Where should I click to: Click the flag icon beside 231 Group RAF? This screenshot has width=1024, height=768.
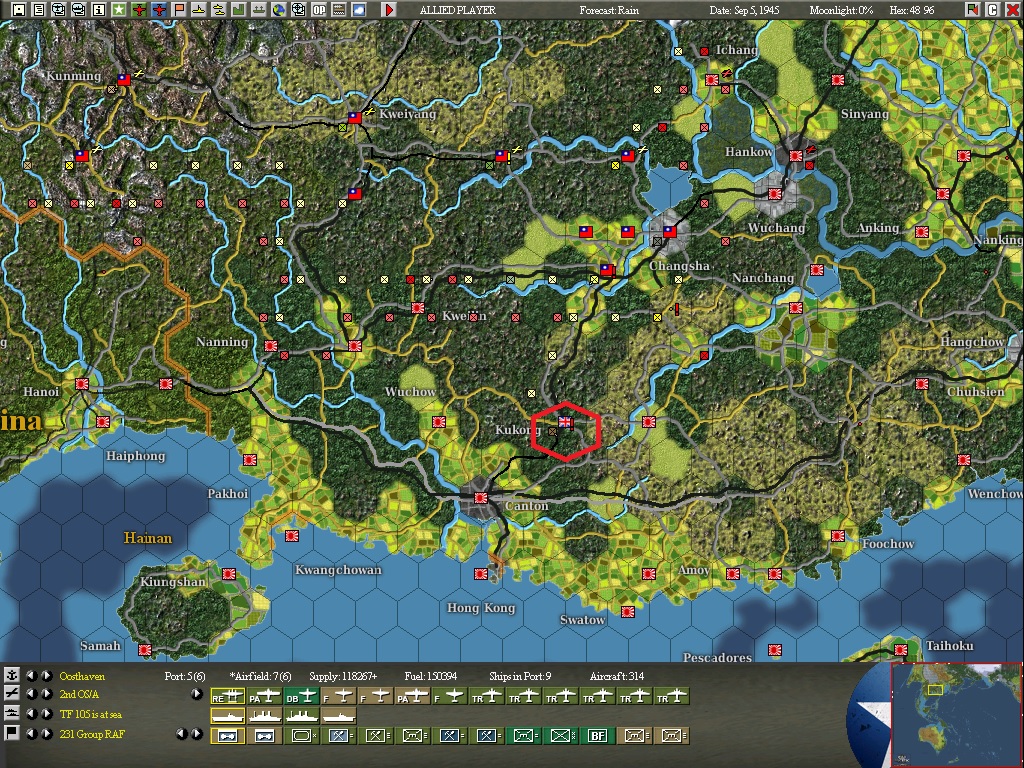[x=12, y=733]
